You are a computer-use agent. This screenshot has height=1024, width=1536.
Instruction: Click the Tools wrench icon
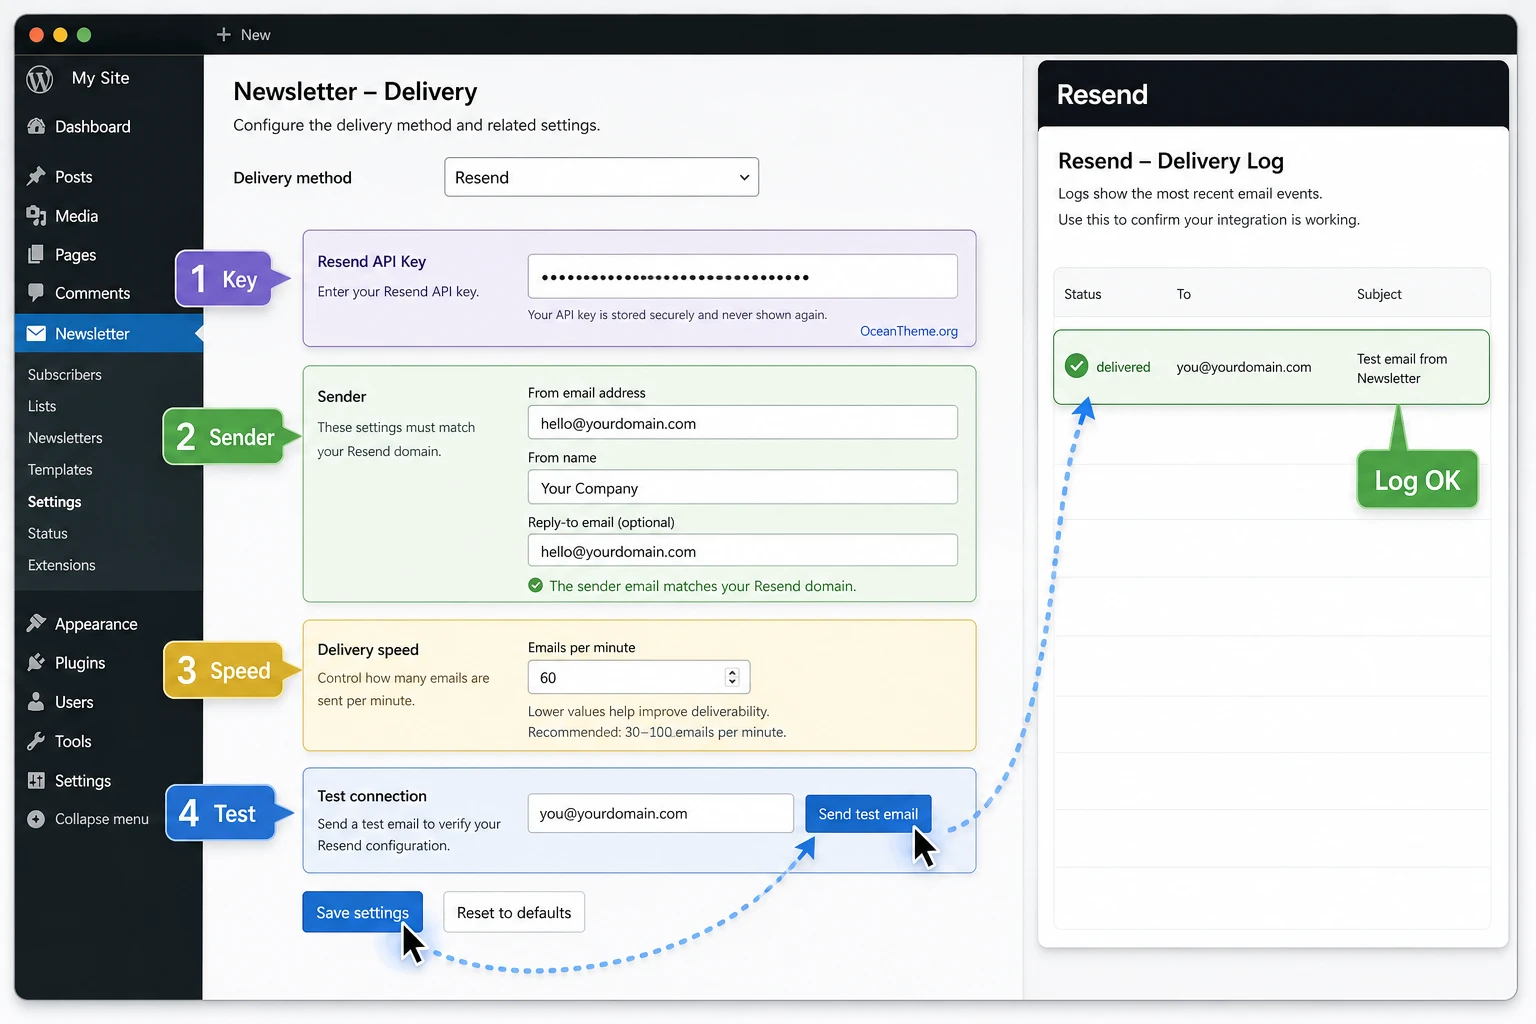[x=36, y=741]
